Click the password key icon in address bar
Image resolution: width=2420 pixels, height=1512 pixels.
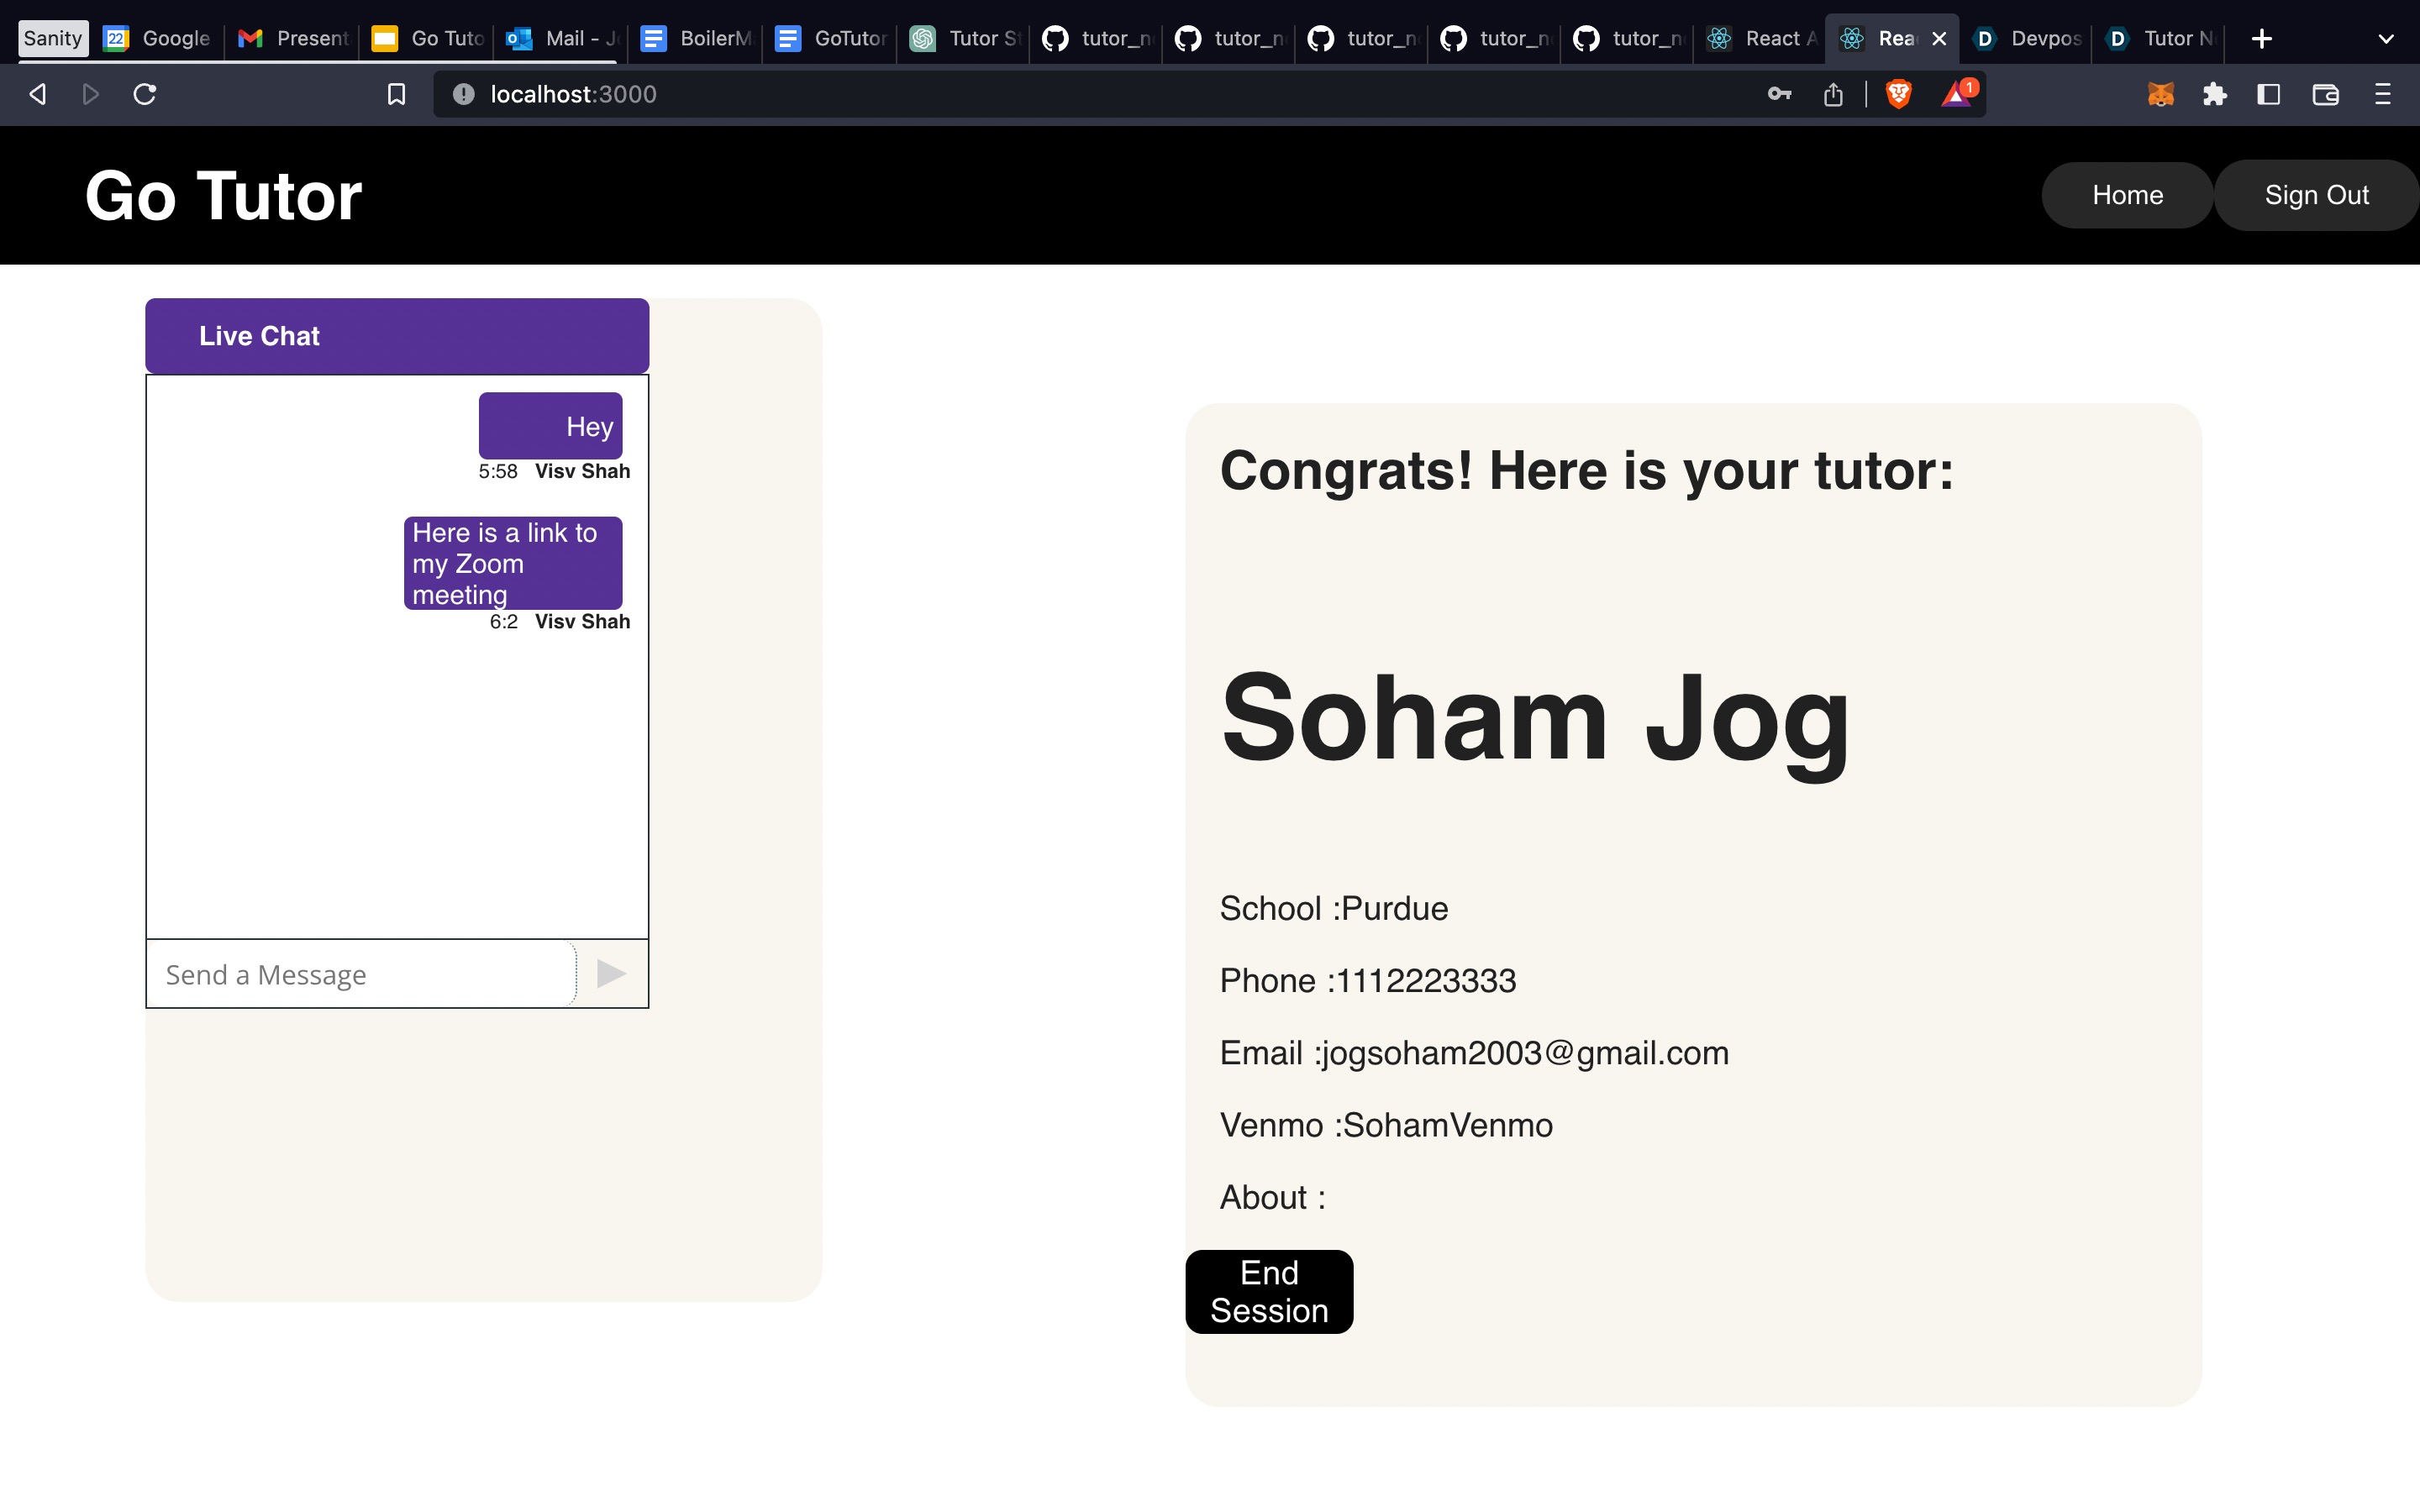tap(1779, 94)
